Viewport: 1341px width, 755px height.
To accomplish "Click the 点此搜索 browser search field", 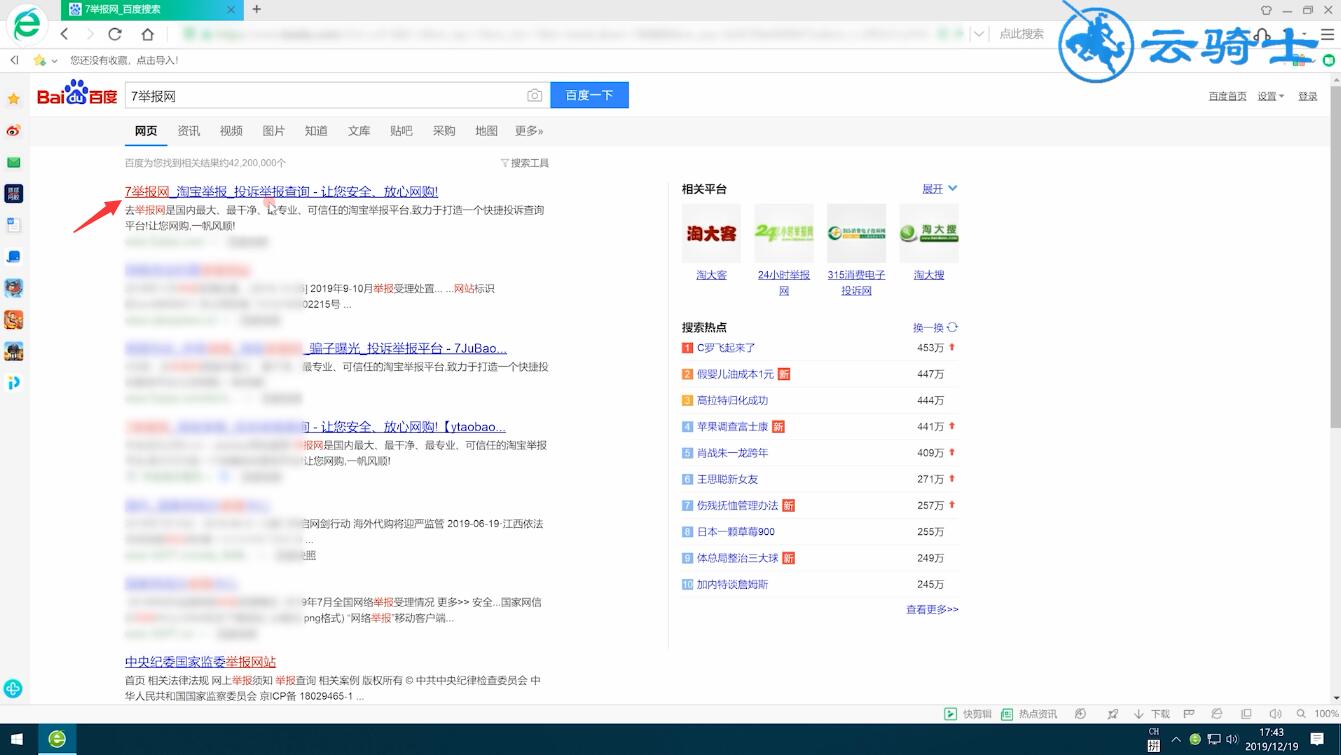I will [1020, 34].
